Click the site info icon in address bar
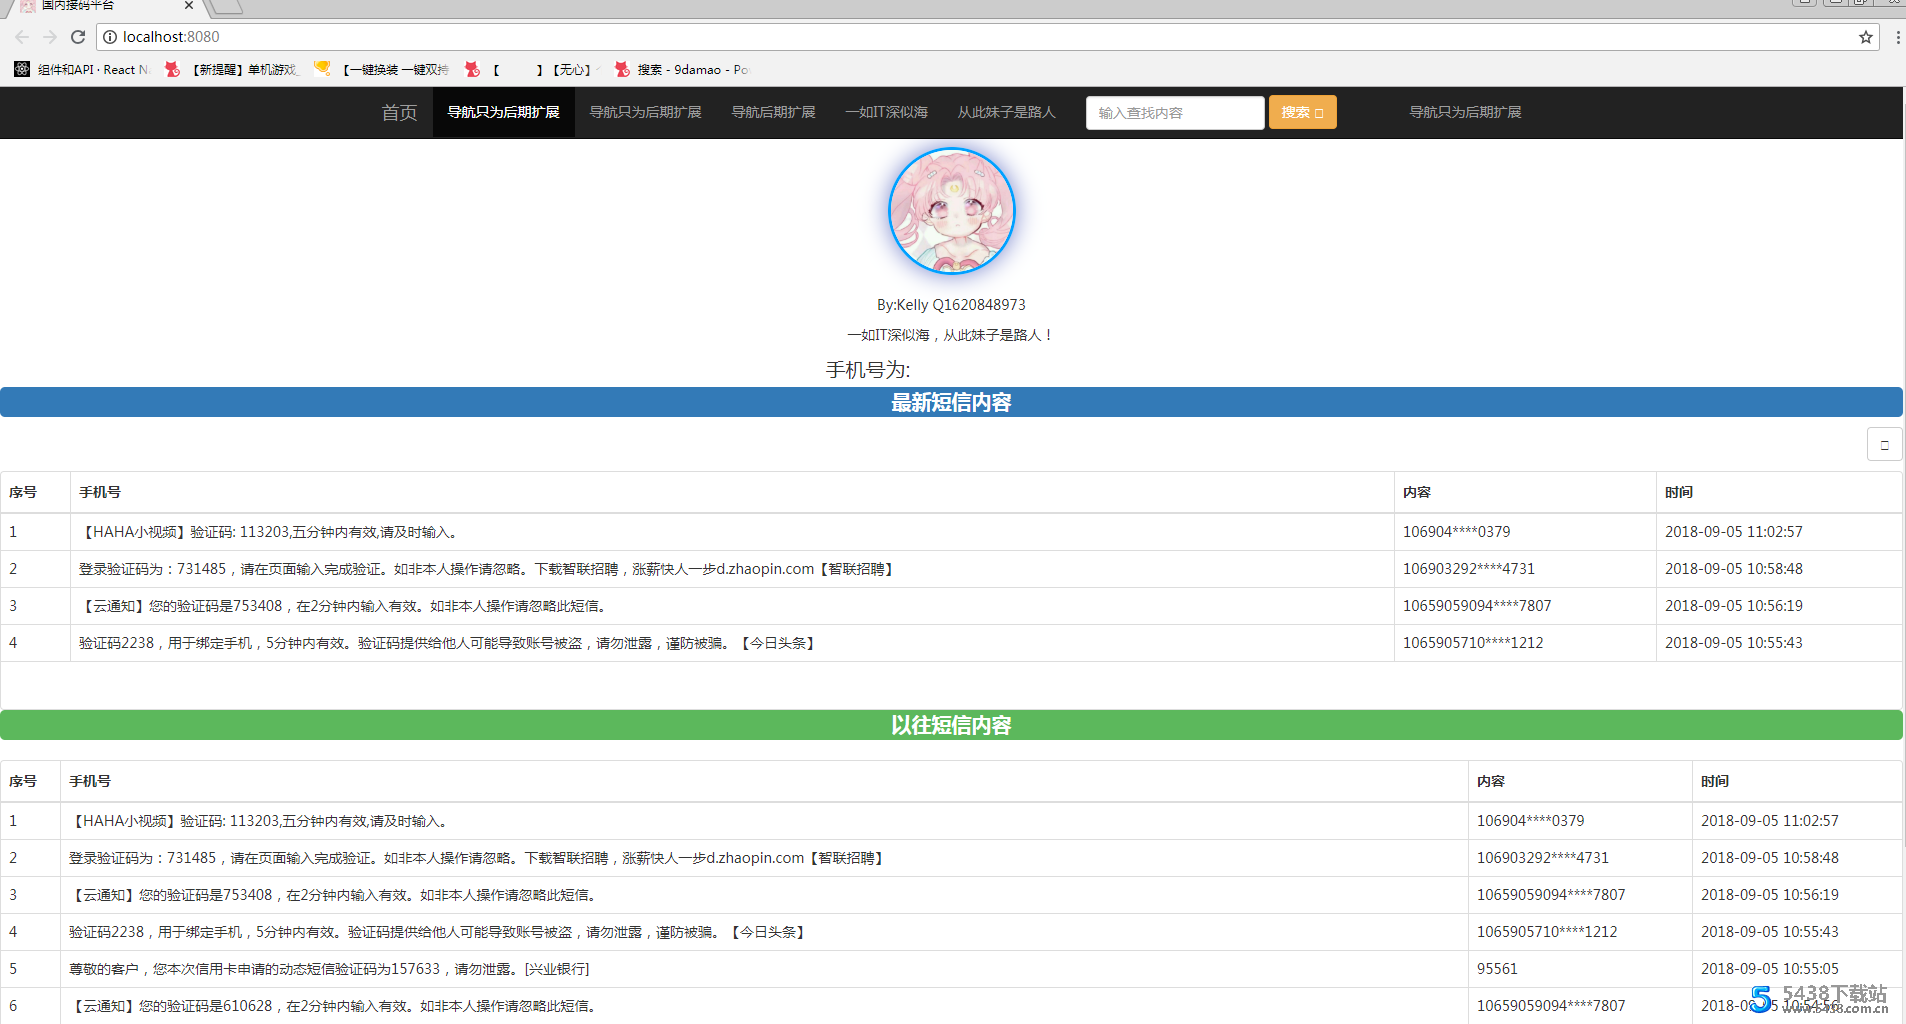 (x=110, y=37)
